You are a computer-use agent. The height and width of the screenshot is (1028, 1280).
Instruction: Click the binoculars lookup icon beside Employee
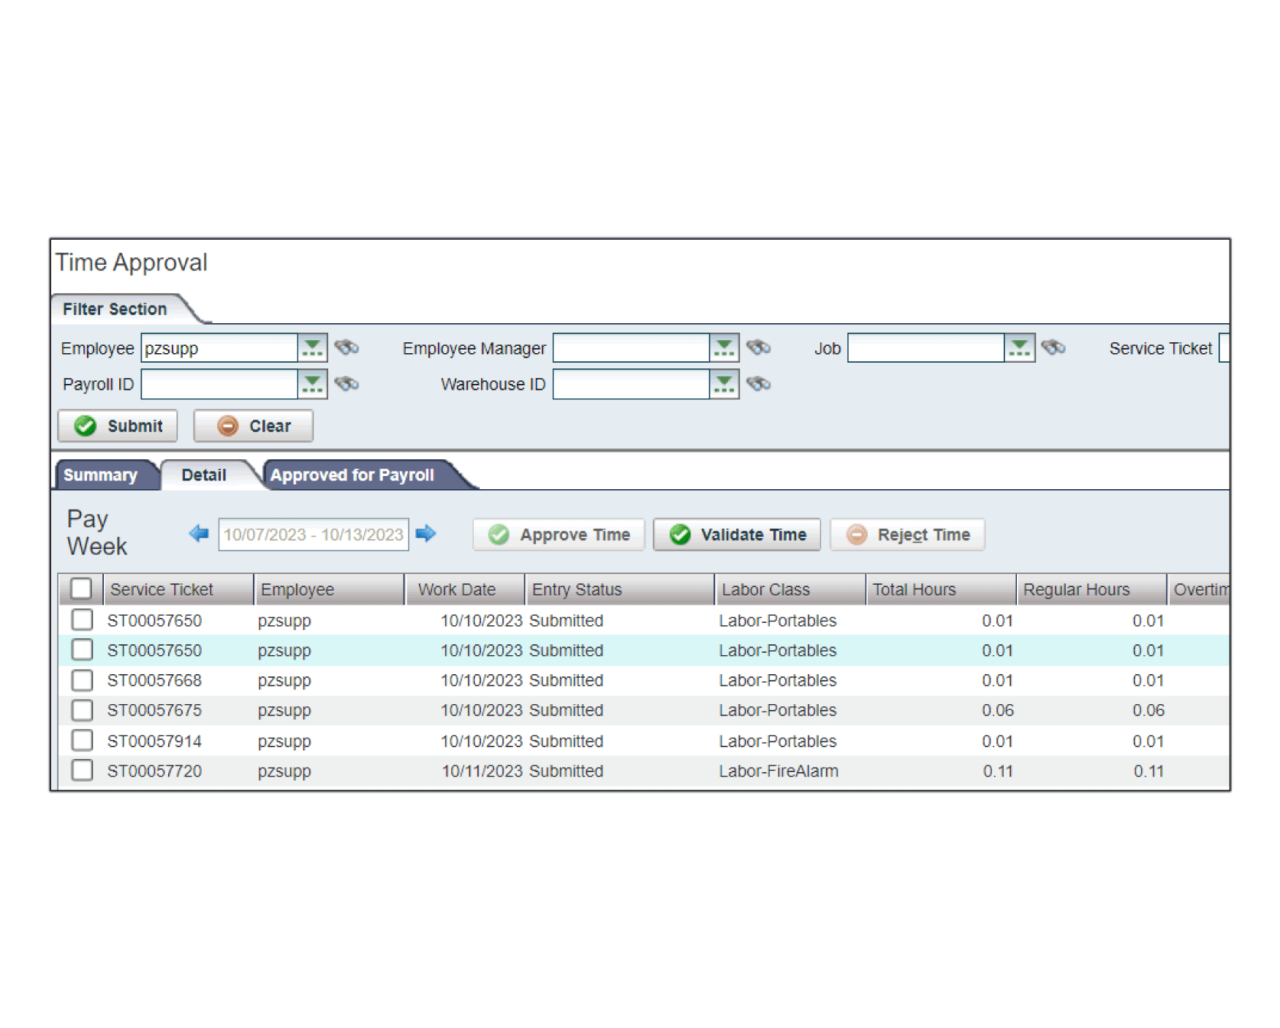pos(346,348)
